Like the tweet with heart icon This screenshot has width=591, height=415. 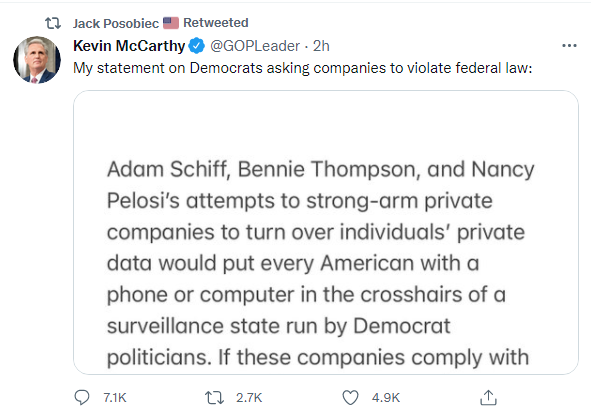click(x=350, y=398)
